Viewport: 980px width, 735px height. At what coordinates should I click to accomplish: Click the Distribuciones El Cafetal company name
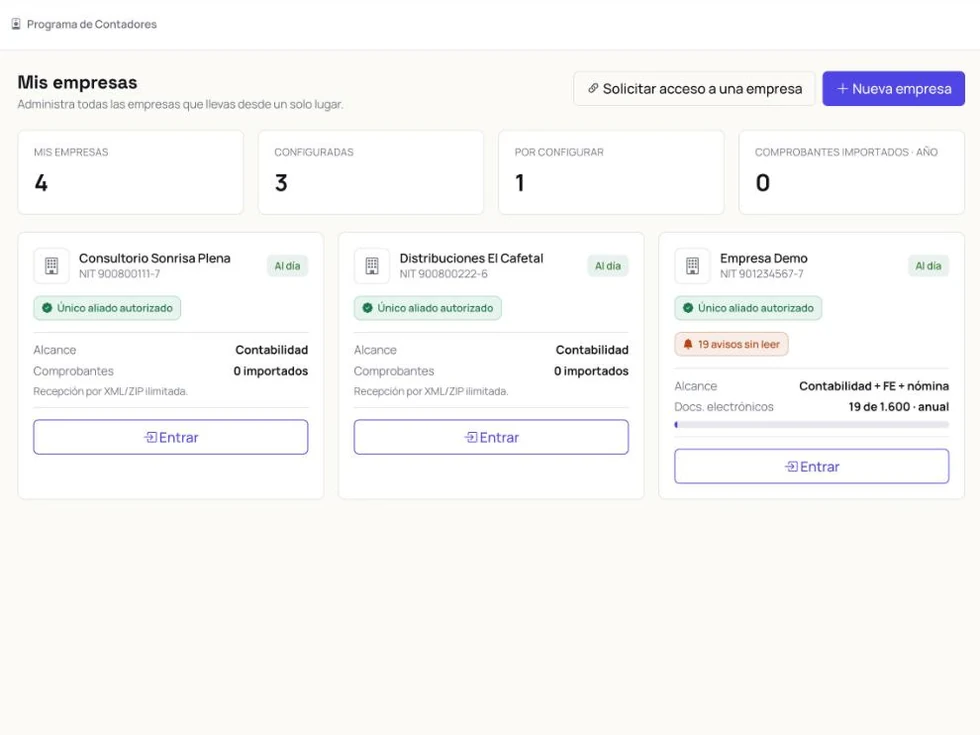(x=471, y=258)
